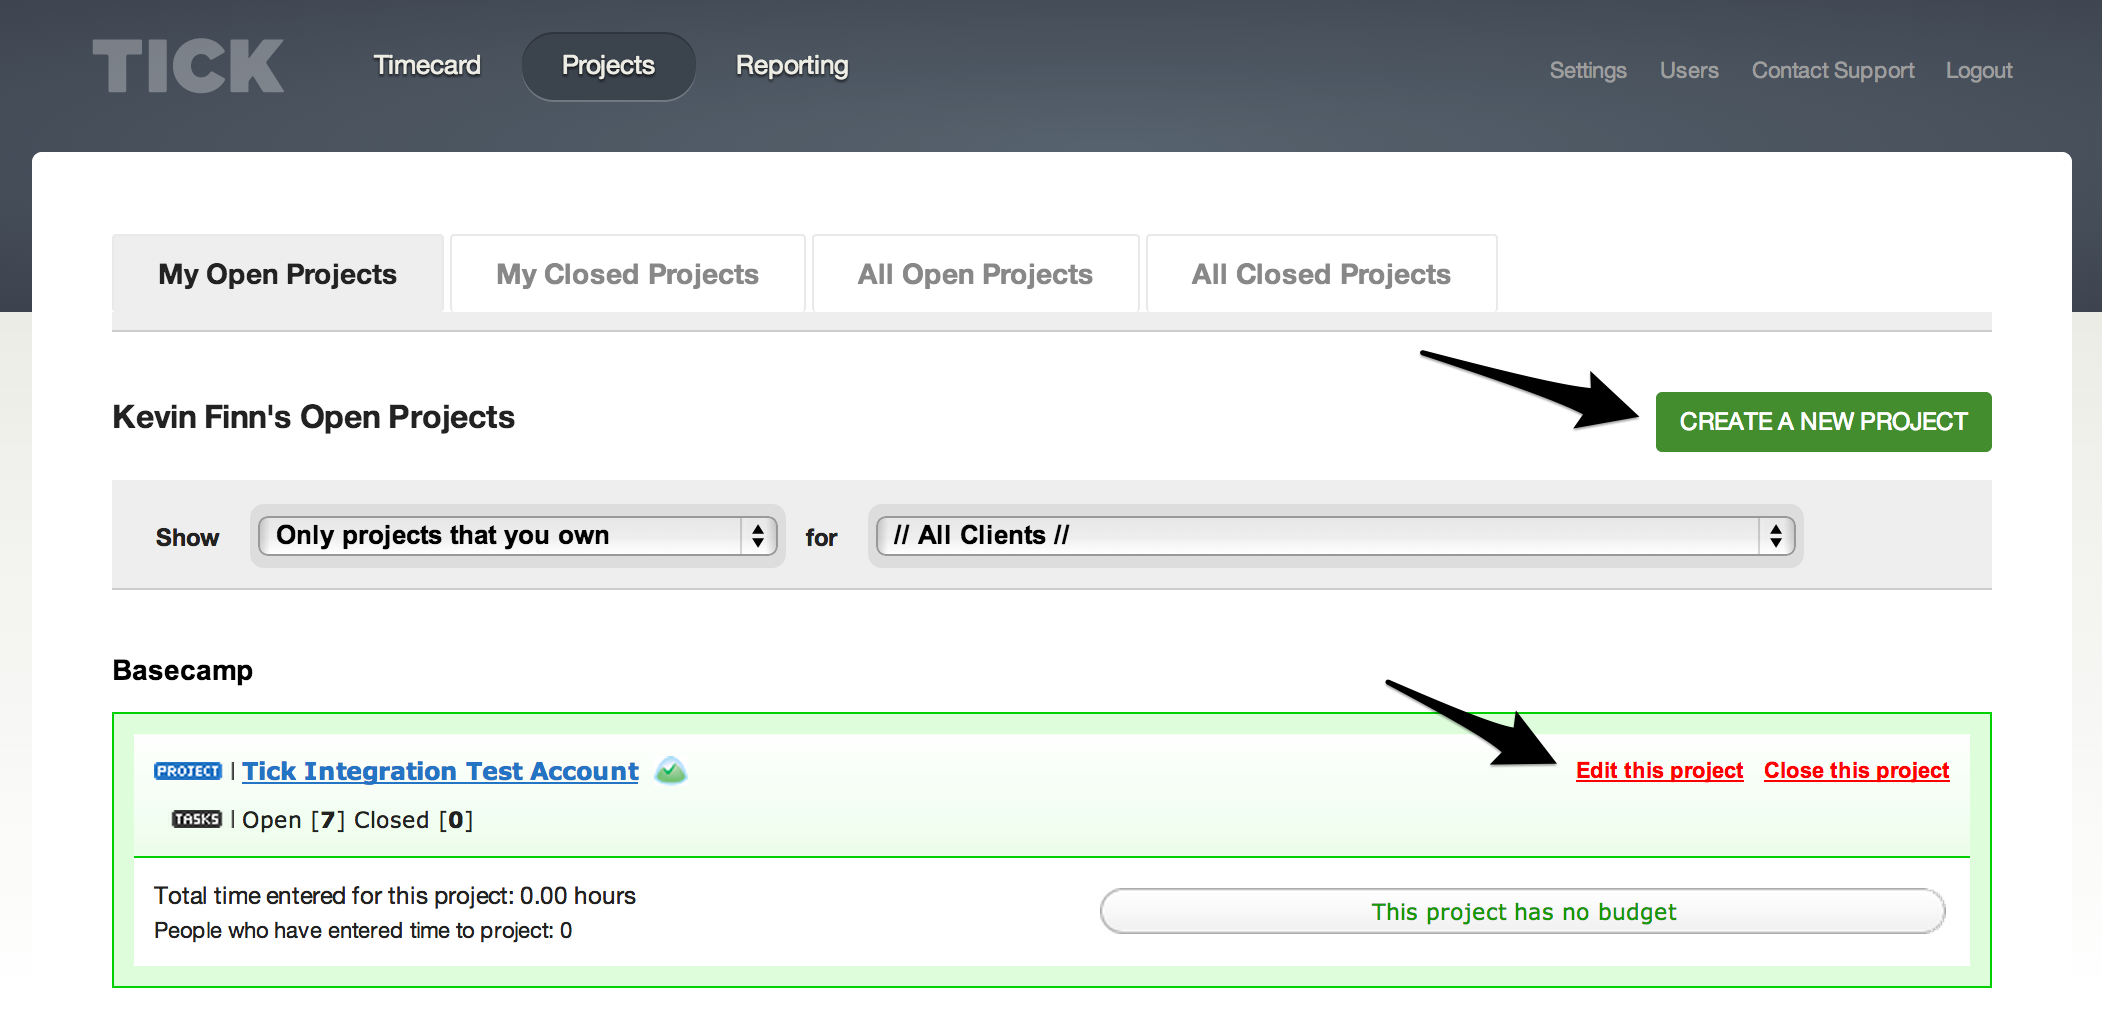Click Contact Support

1832,69
